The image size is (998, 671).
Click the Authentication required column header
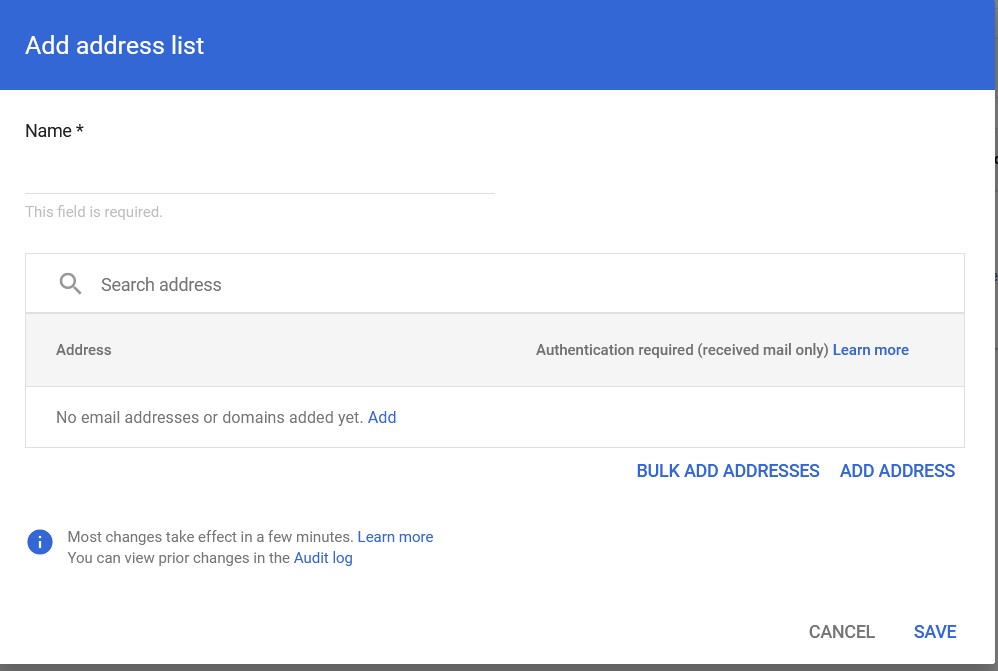tap(681, 350)
